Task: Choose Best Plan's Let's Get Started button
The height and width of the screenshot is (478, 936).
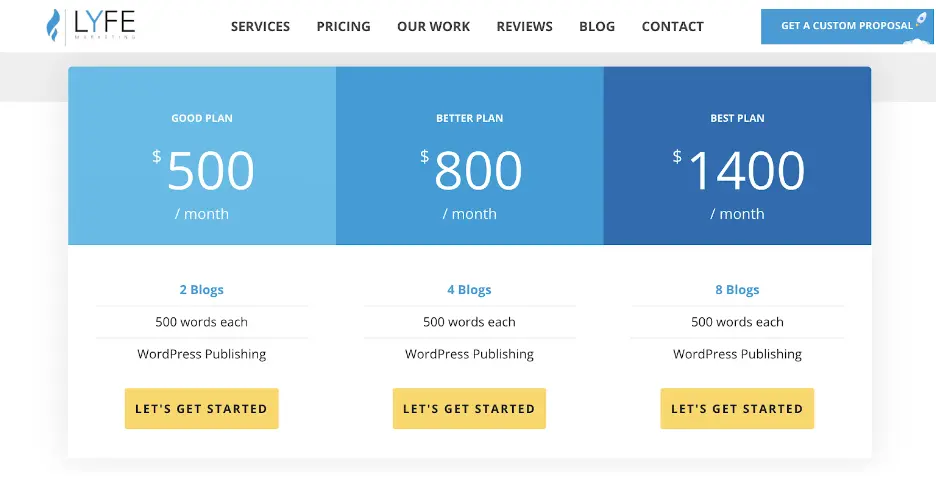Action: tap(737, 409)
